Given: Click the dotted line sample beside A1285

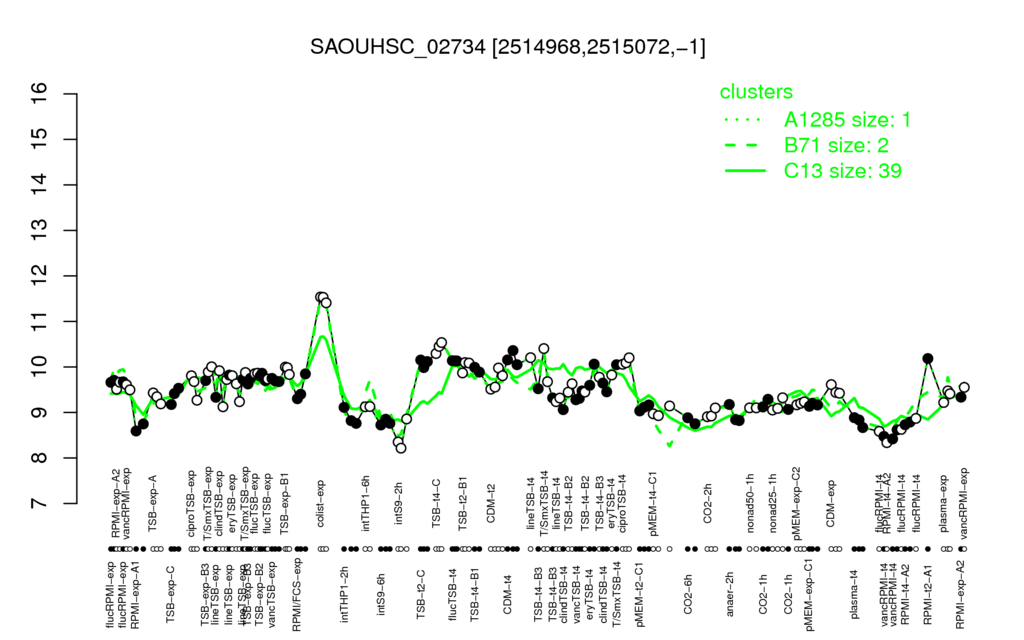Looking at the screenshot, I should click(x=744, y=120).
